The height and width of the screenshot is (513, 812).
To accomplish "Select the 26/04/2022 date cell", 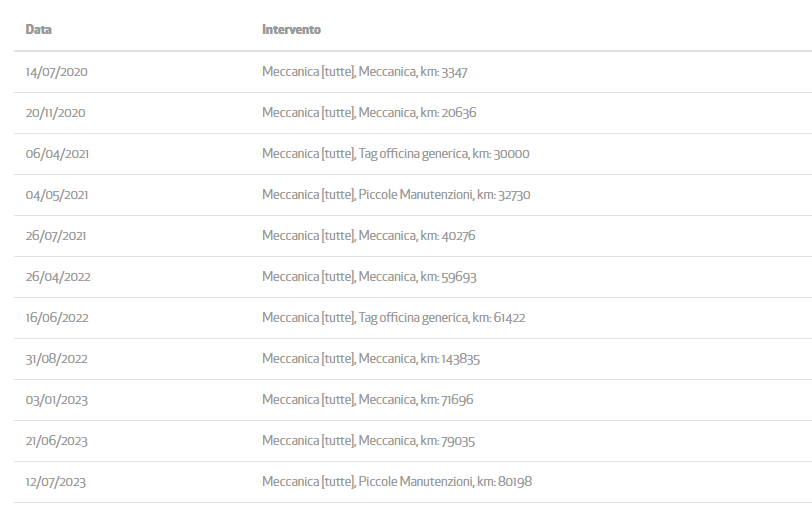I will (x=58, y=277).
